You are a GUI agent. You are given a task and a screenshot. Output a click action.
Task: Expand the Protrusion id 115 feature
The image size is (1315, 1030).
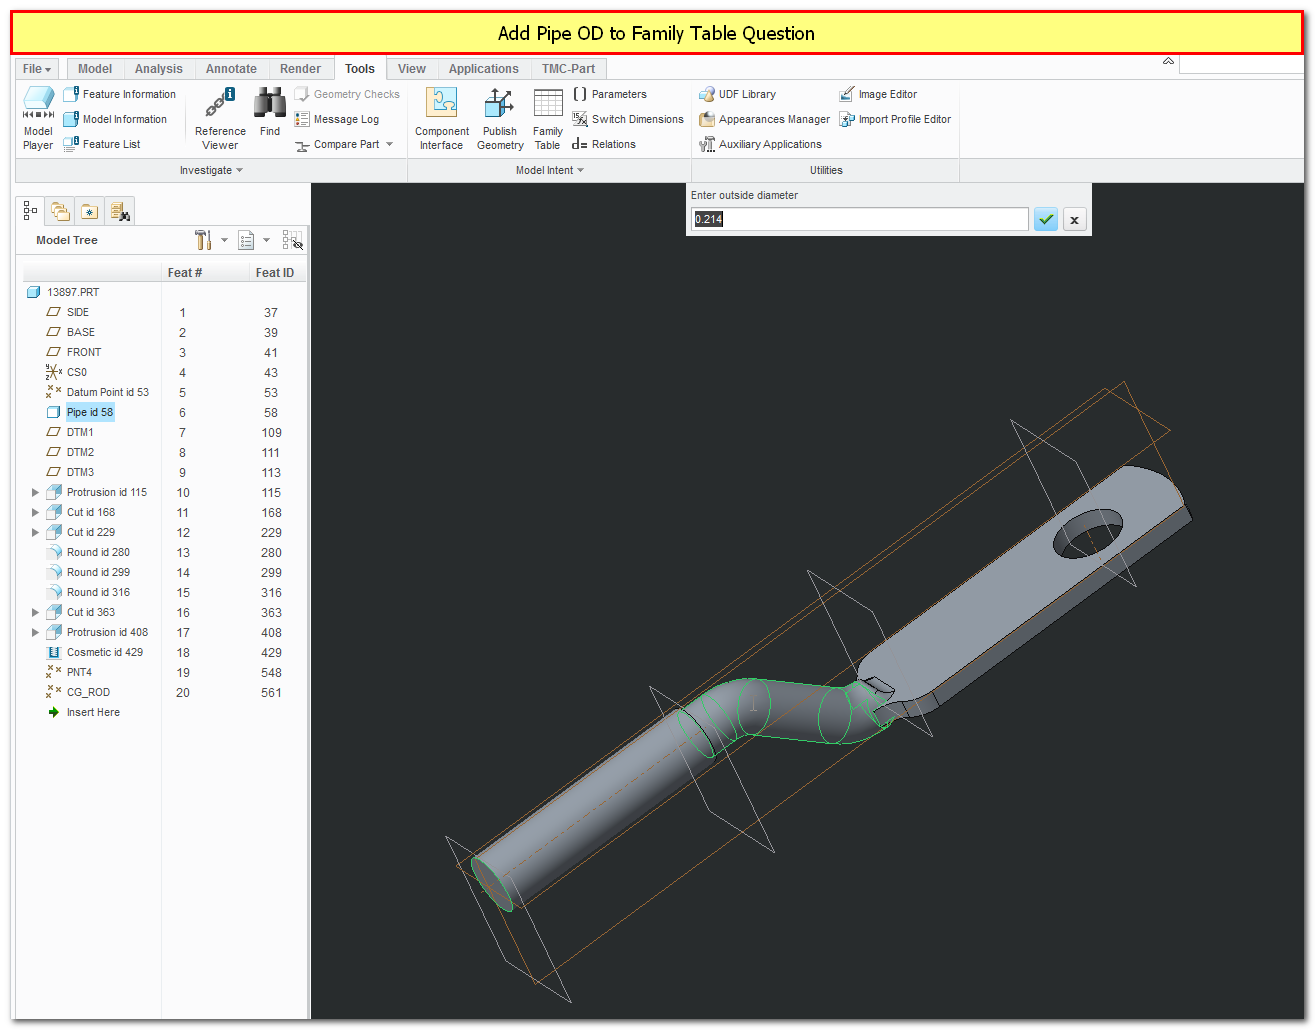[36, 492]
